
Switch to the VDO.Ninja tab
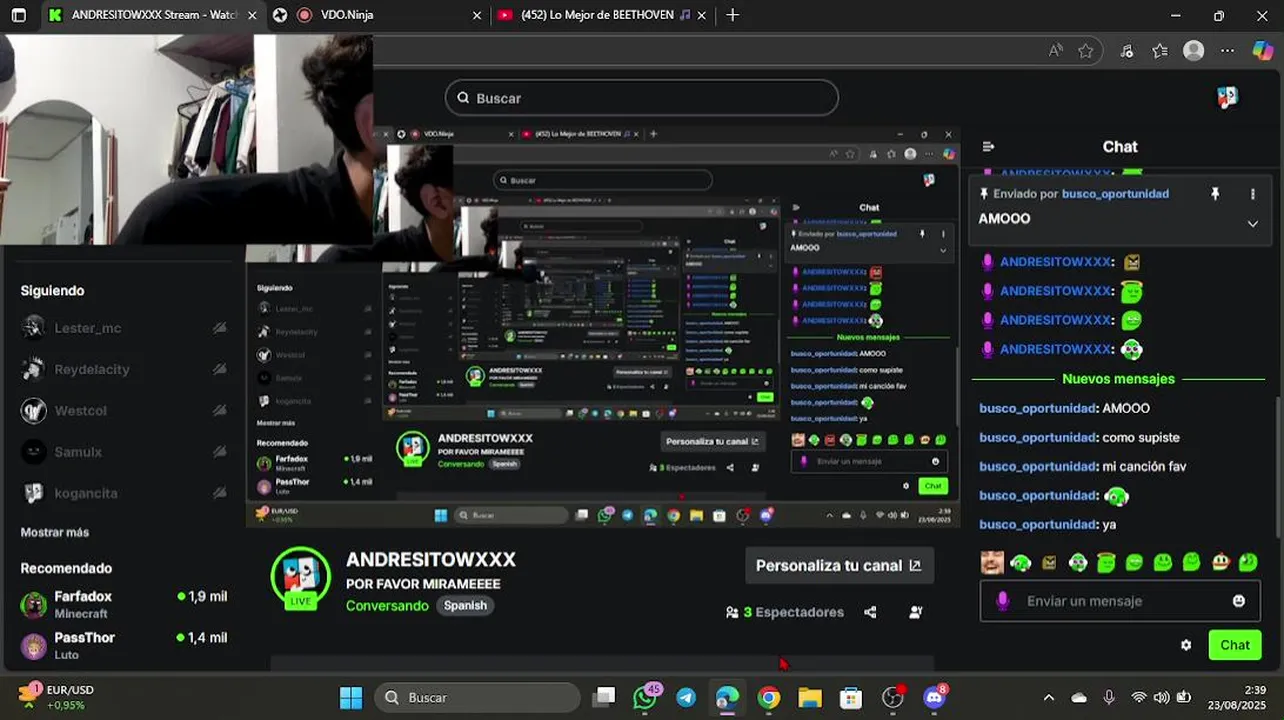point(378,15)
